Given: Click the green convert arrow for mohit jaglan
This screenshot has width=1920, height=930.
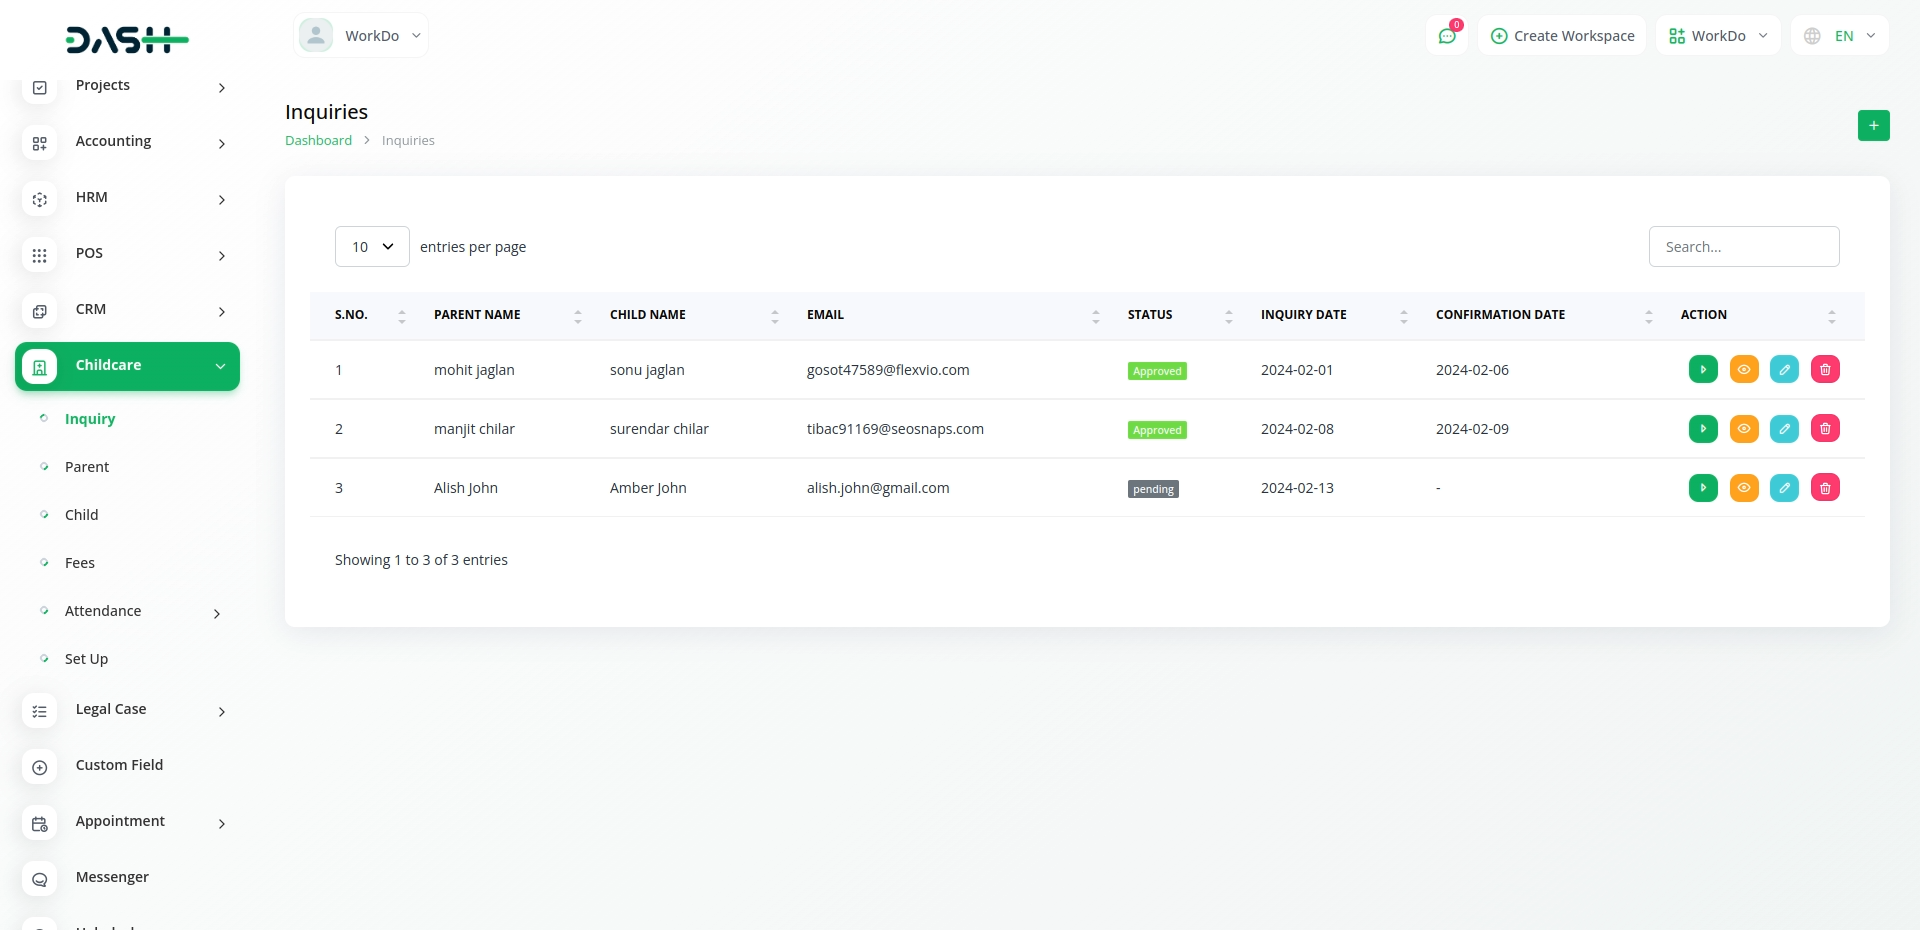Looking at the screenshot, I should click(1702, 370).
